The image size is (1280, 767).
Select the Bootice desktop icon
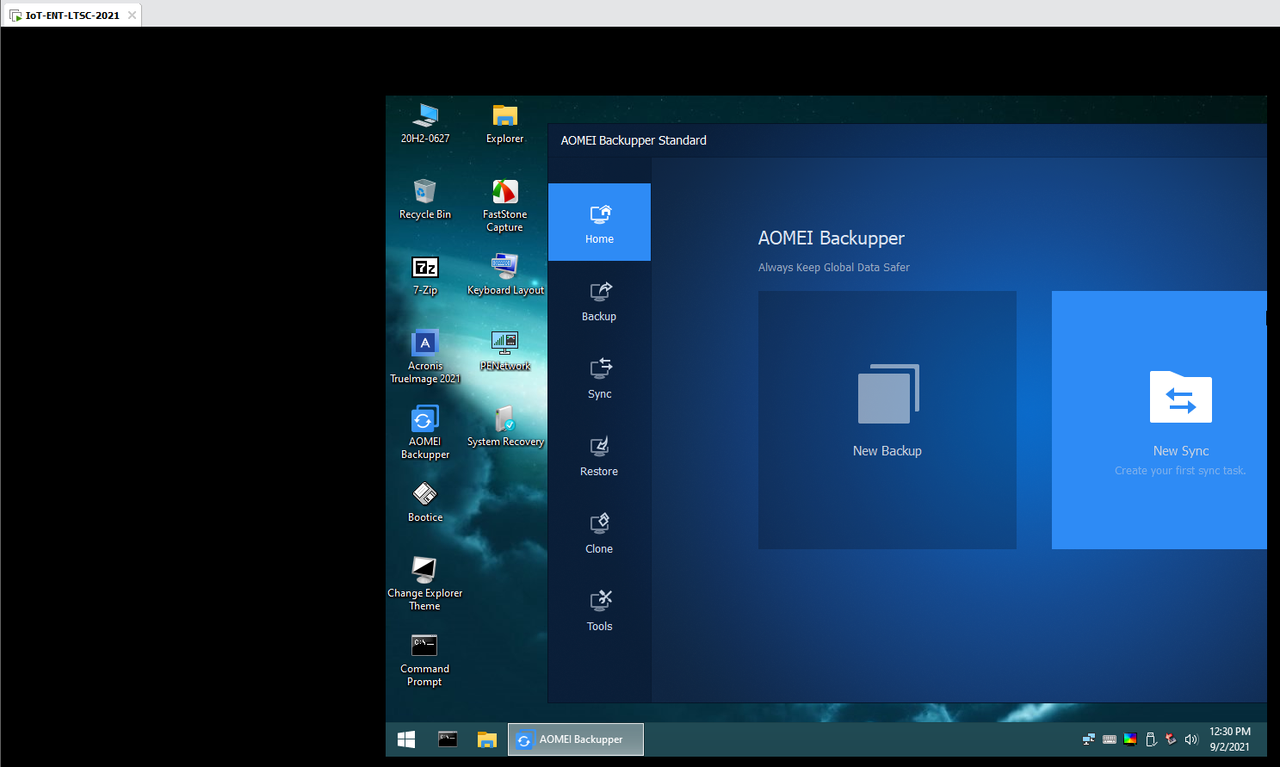(425, 502)
